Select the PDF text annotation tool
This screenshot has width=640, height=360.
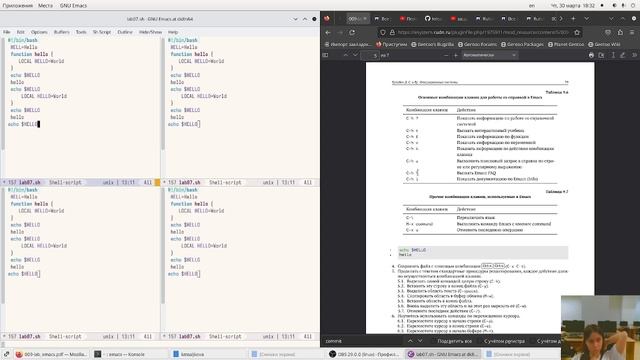pyautogui.click(x=613, y=55)
